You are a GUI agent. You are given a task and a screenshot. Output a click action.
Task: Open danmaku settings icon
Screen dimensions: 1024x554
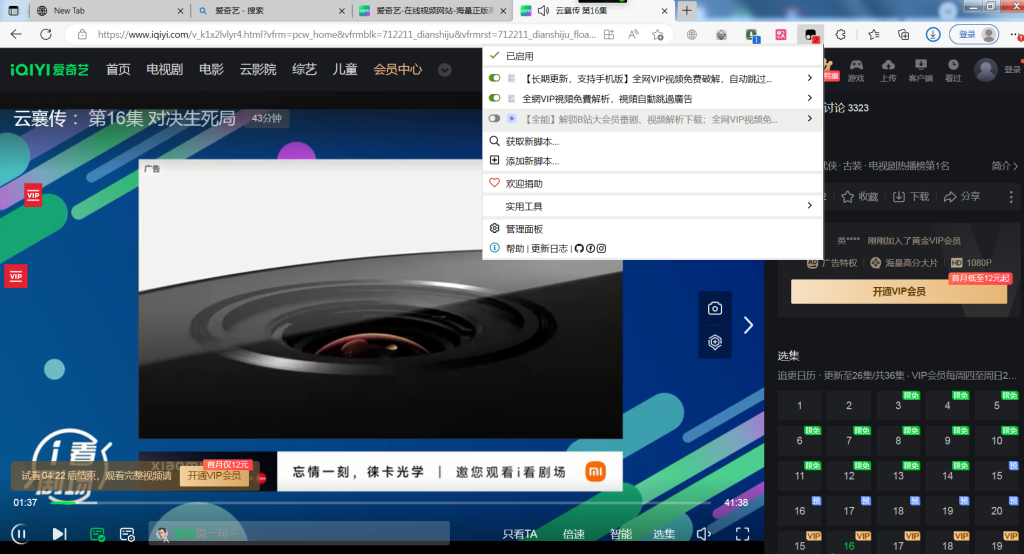click(127, 534)
